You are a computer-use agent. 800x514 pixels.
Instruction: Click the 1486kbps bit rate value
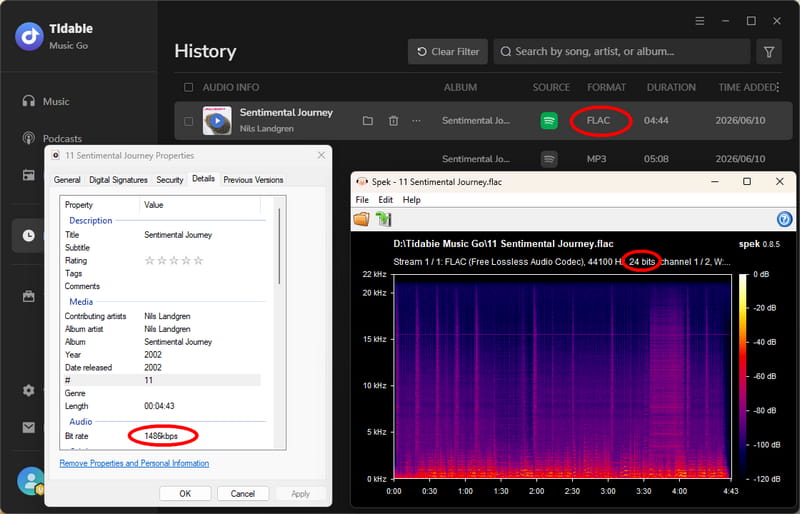point(161,436)
